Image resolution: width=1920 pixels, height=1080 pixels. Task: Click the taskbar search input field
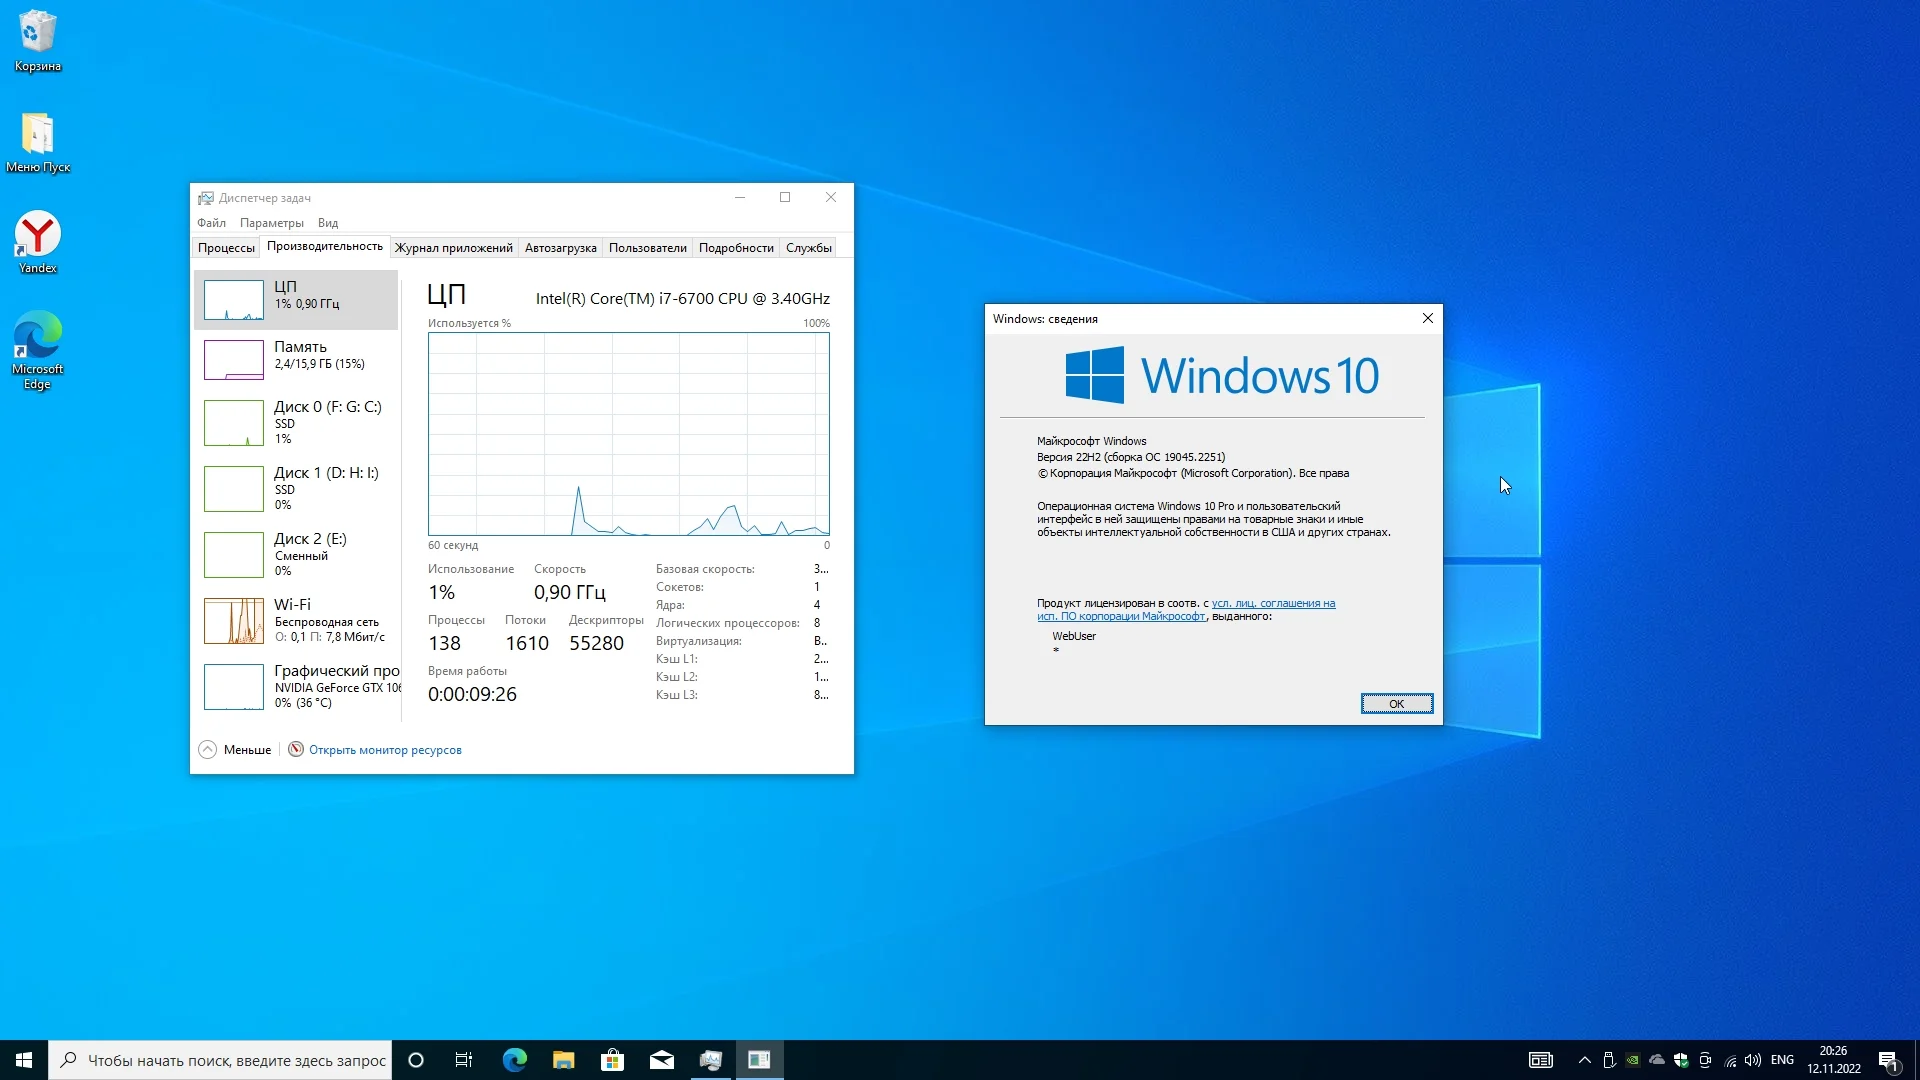pyautogui.click(x=235, y=1060)
